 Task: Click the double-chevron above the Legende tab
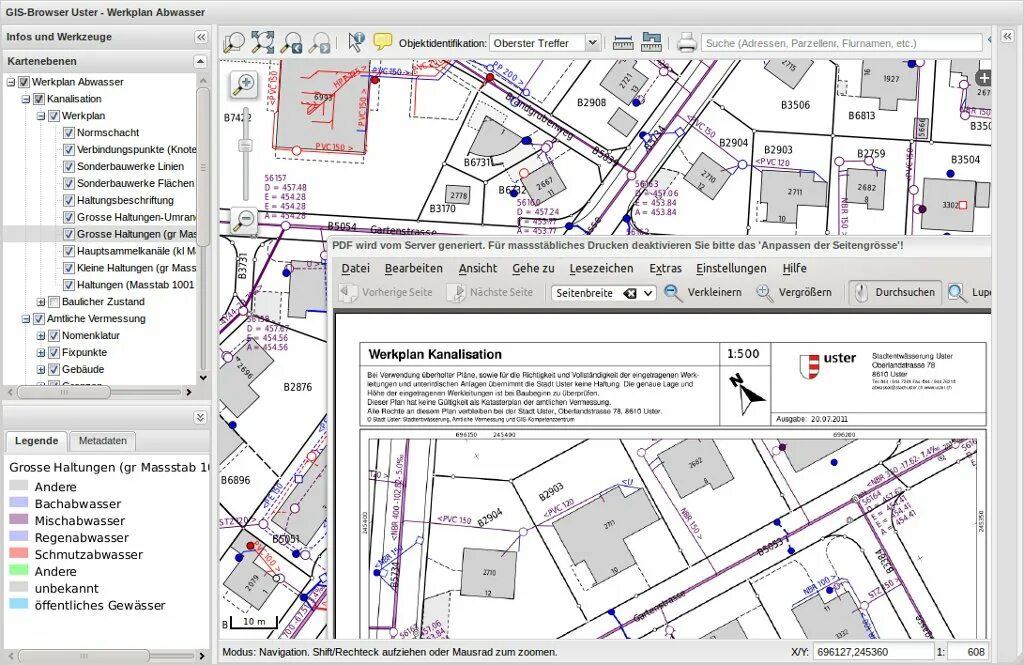(x=200, y=417)
